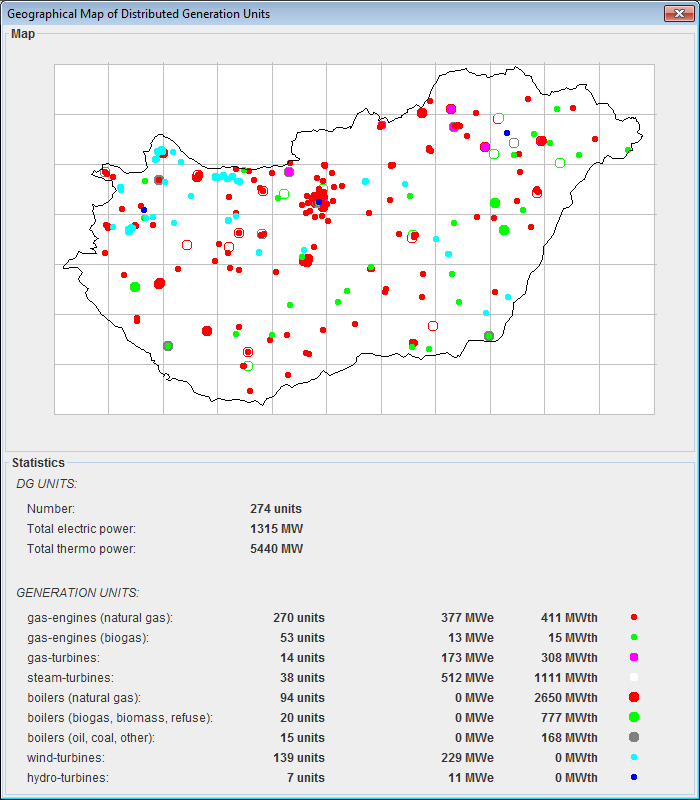Select the '411 MWth' value

click(x=569, y=618)
